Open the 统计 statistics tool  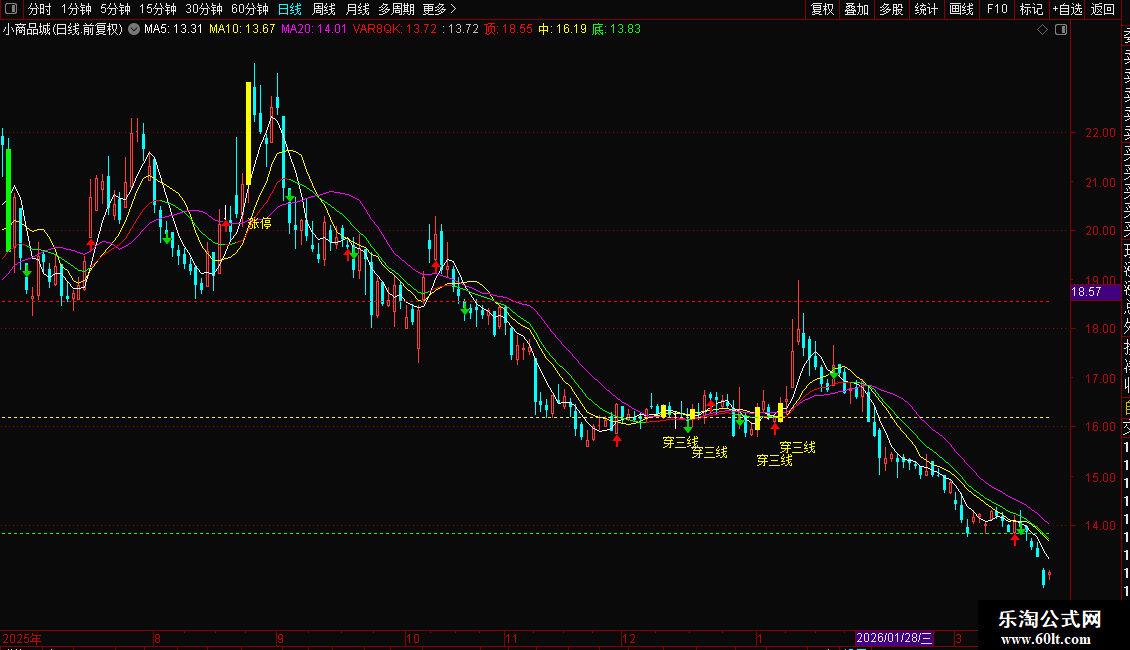click(x=926, y=9)
